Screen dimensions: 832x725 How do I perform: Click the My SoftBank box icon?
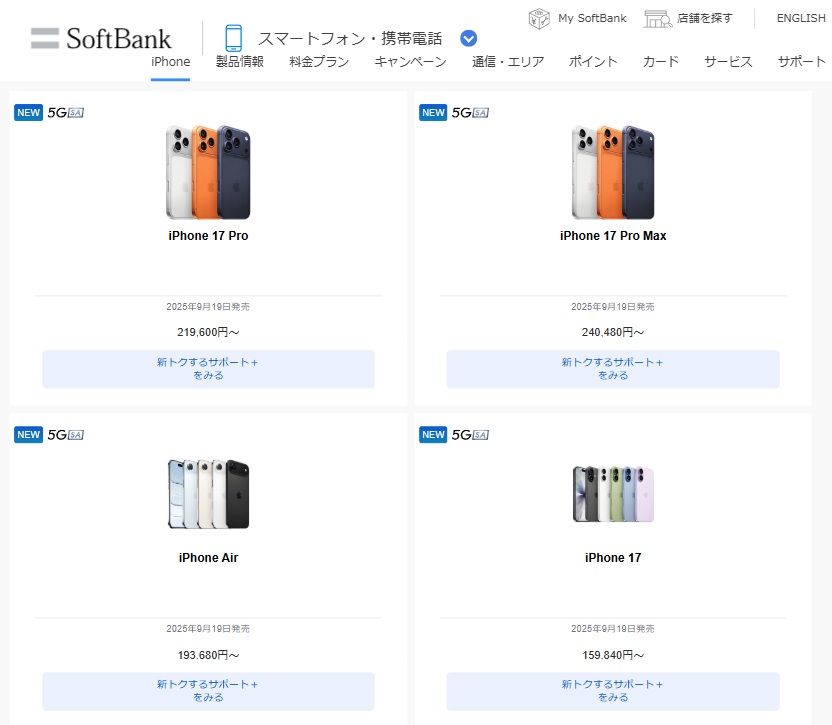click(x=539, y=18)
